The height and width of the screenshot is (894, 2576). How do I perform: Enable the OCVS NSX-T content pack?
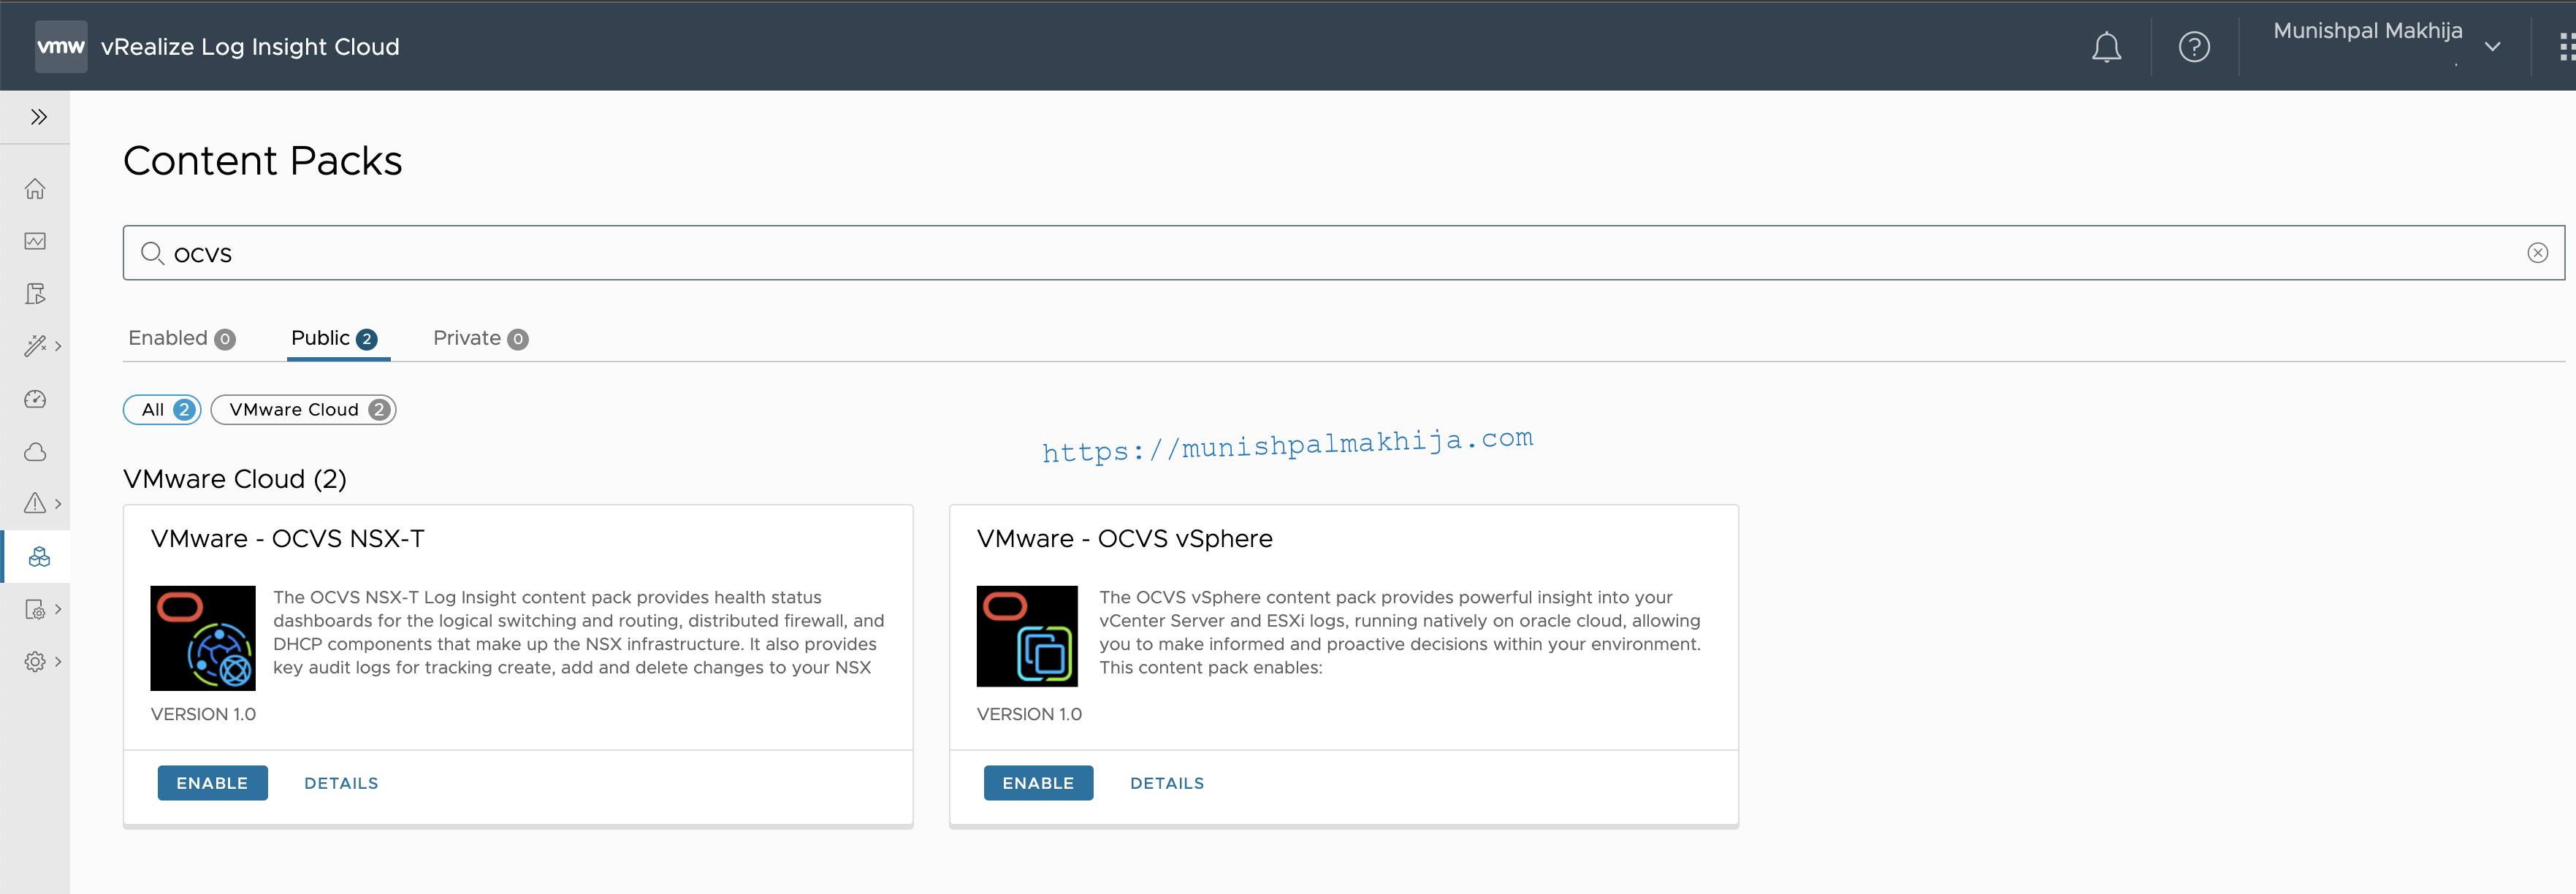point(212,783)
